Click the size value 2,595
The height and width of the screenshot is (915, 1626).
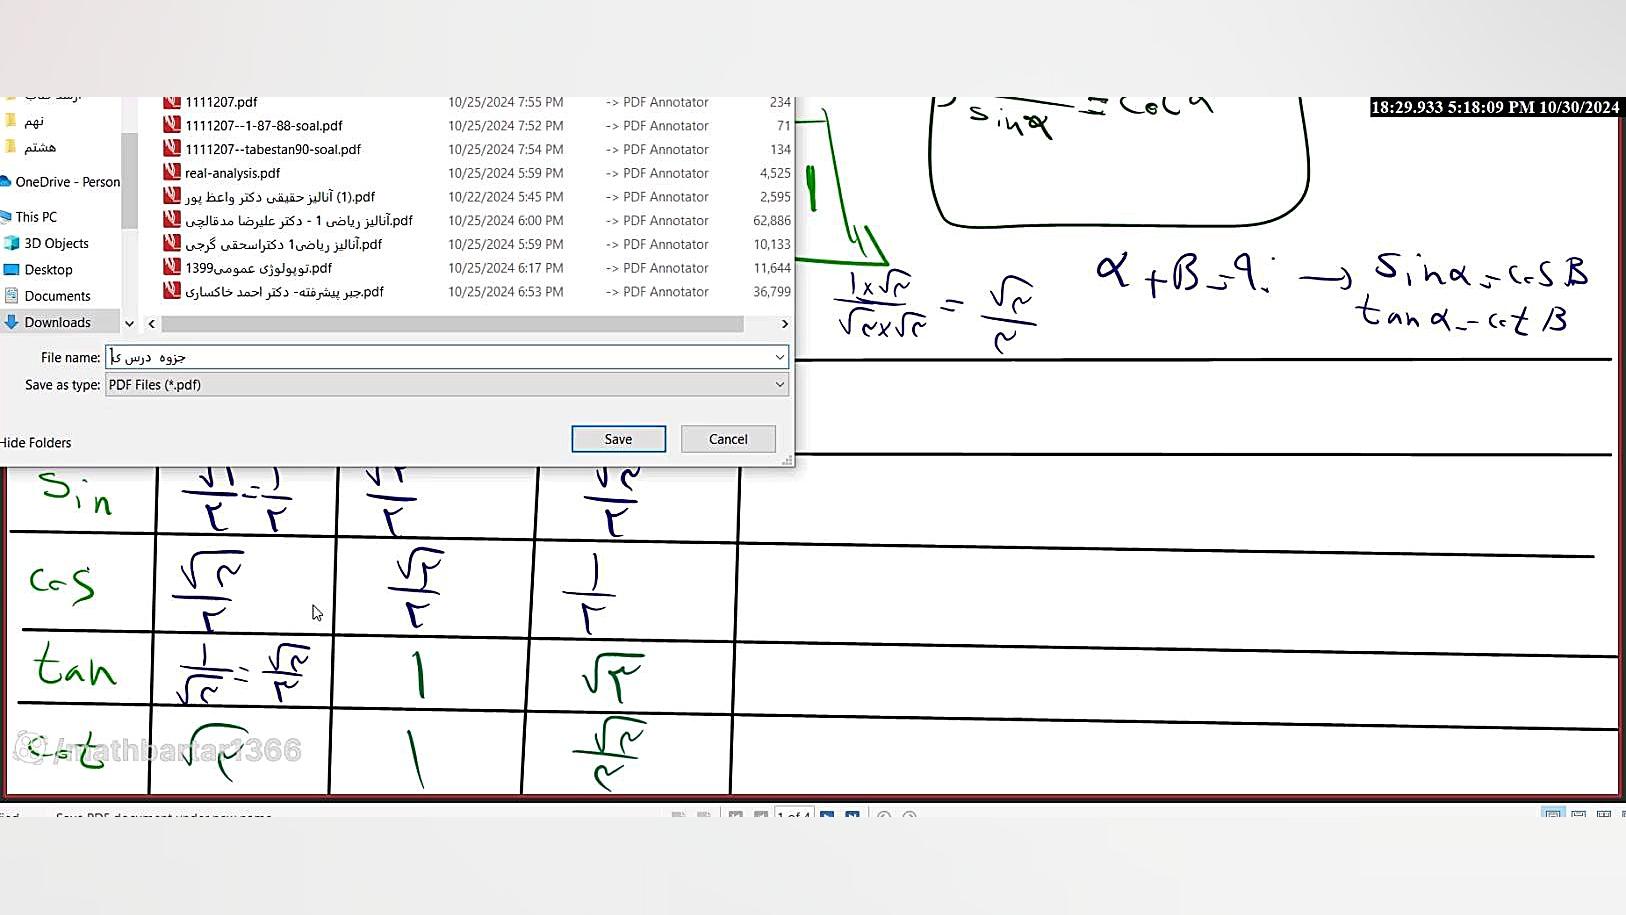click(775, 197)
